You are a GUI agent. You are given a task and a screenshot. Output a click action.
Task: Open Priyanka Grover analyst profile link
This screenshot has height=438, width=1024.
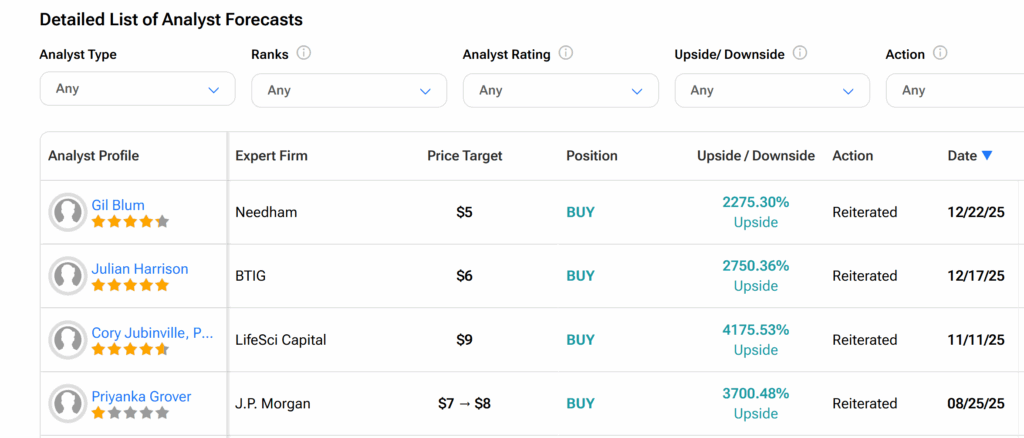141,397
